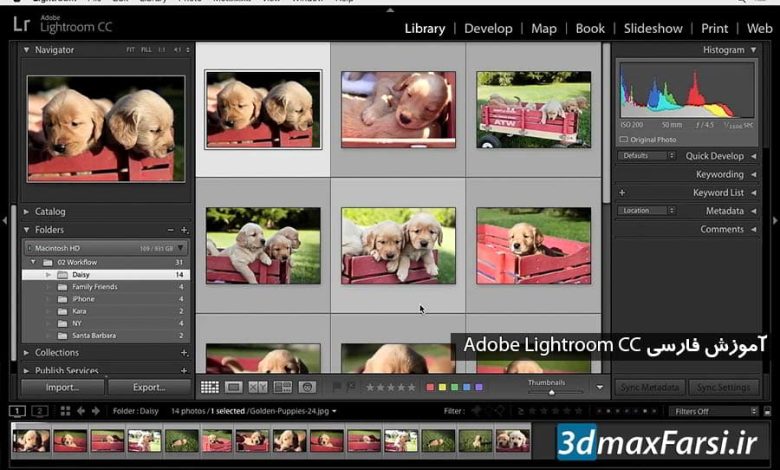Viewport: 780px width, 470px height.
Task: Open Compare view (X|Y)
Action: click(258, 387)
